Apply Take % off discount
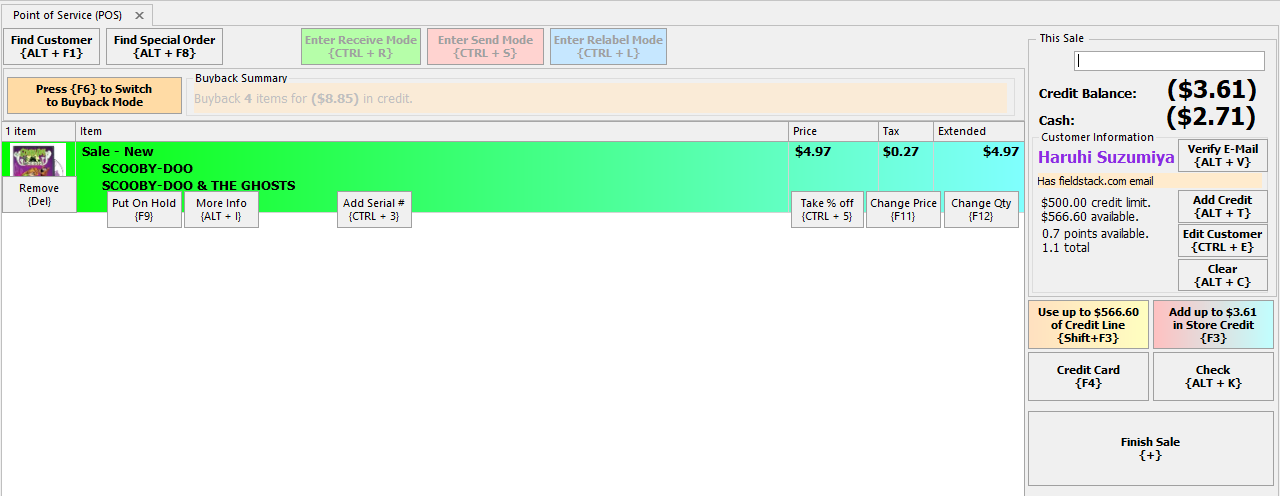The image size is (1280, 496). coord(827,209)
